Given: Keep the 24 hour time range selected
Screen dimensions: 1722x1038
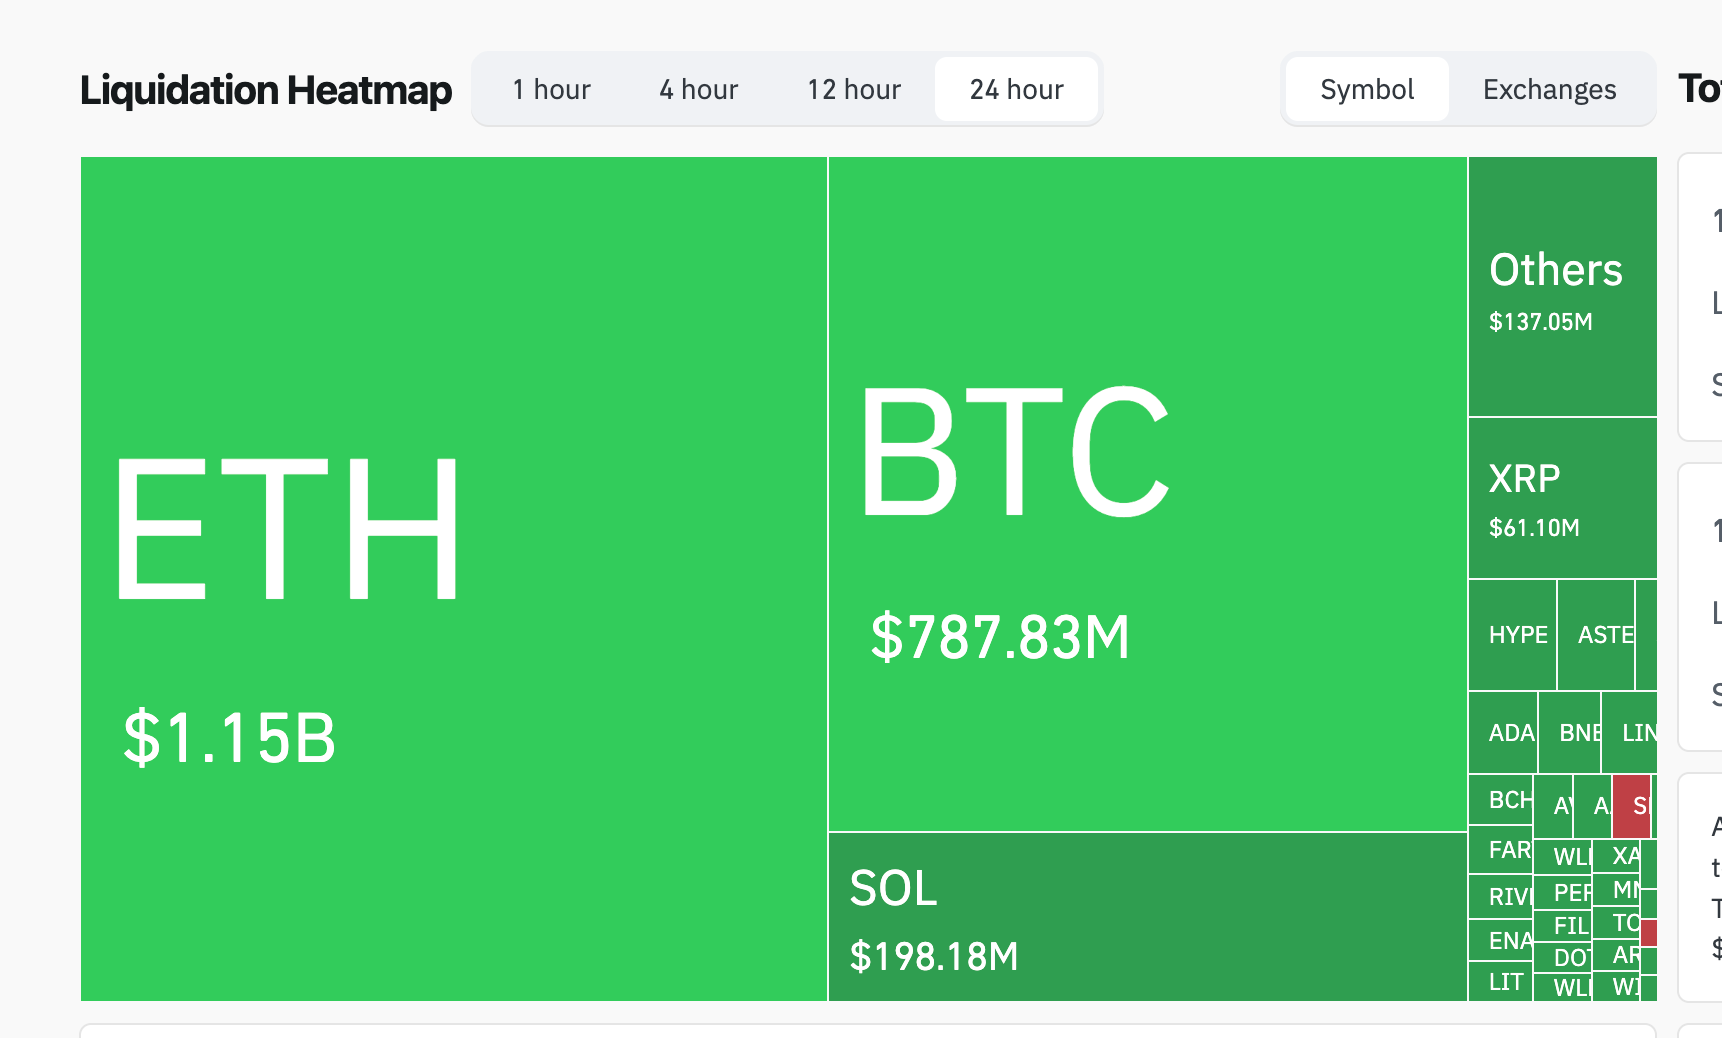Looking at the screenshot, I should tap(1016, 89).
